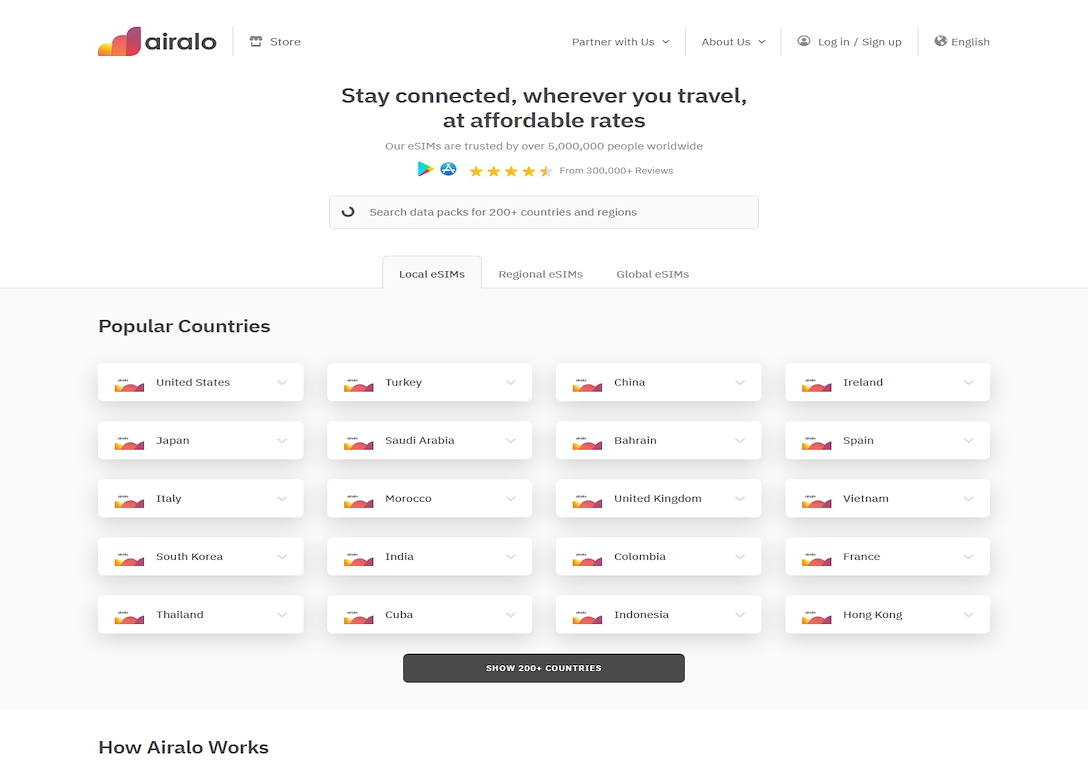Click the Turkey flag thumbnail

point(358,385)
